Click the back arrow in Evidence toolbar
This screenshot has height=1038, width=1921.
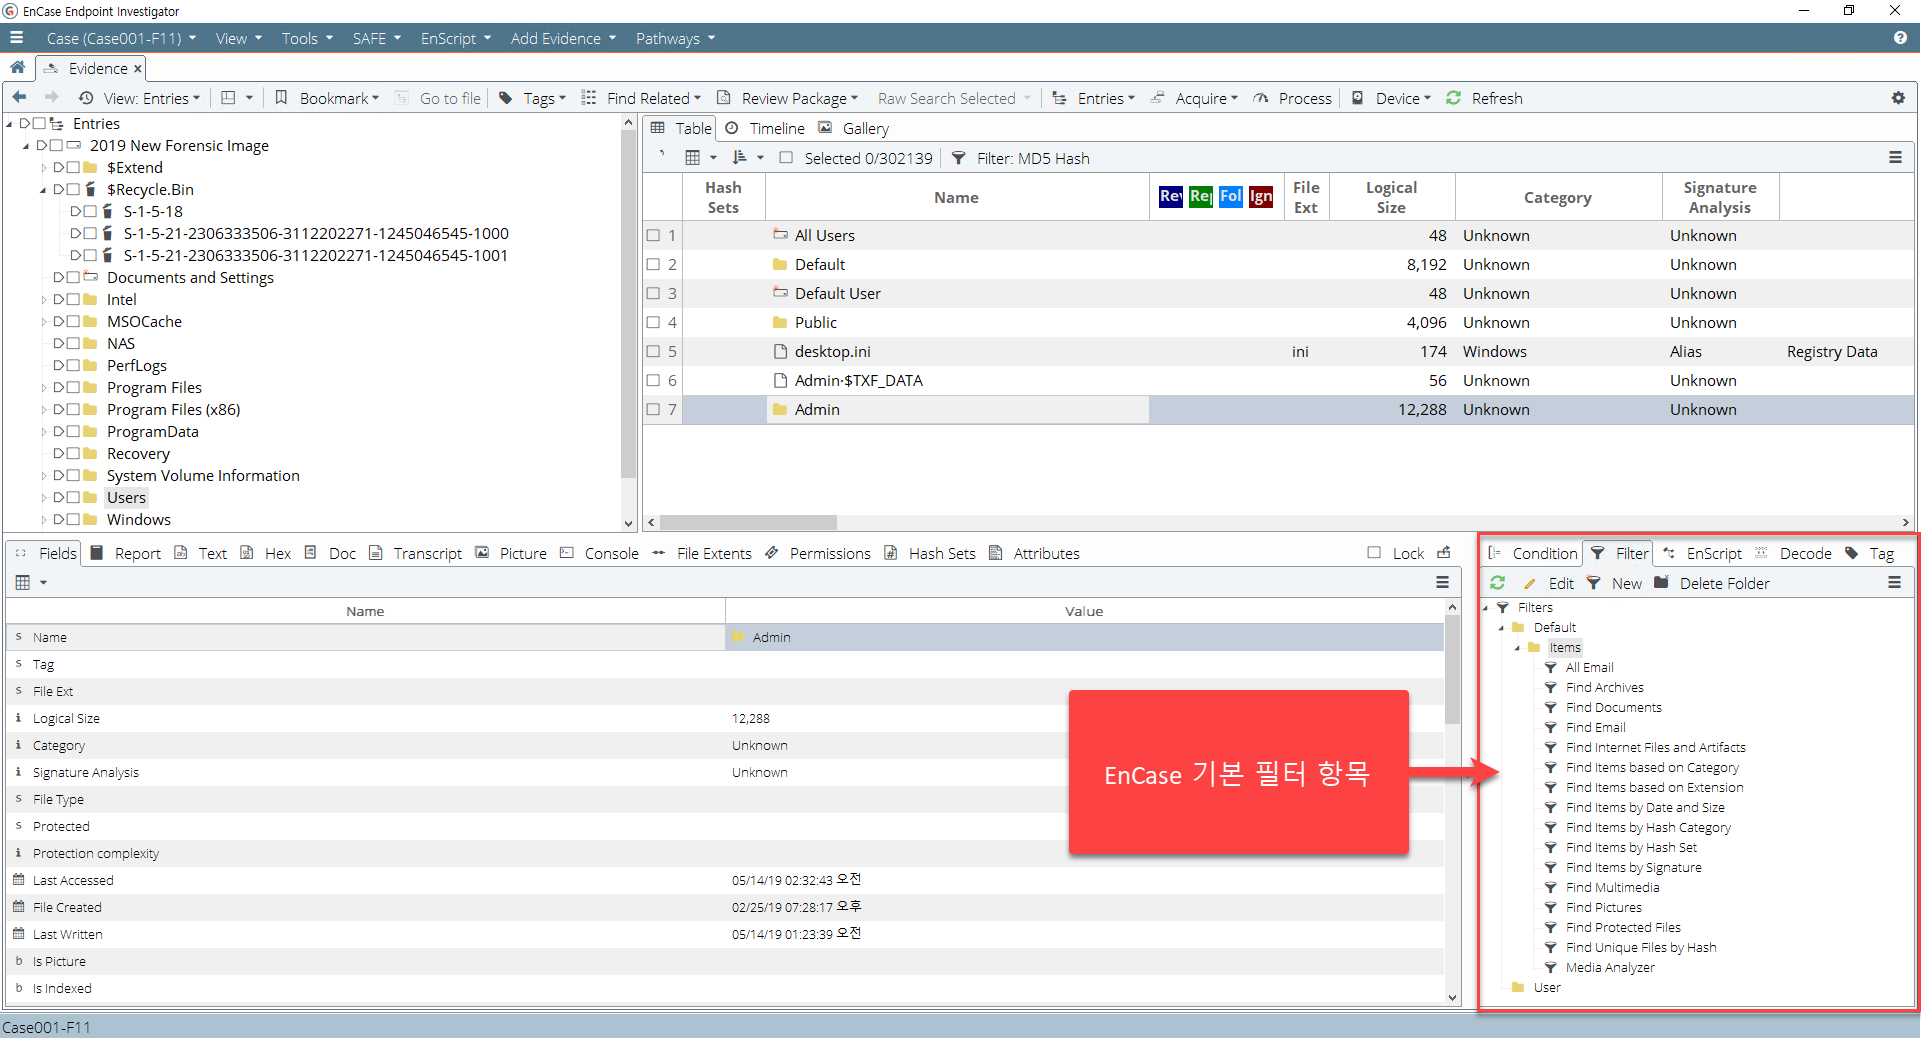tap(19, 98)
